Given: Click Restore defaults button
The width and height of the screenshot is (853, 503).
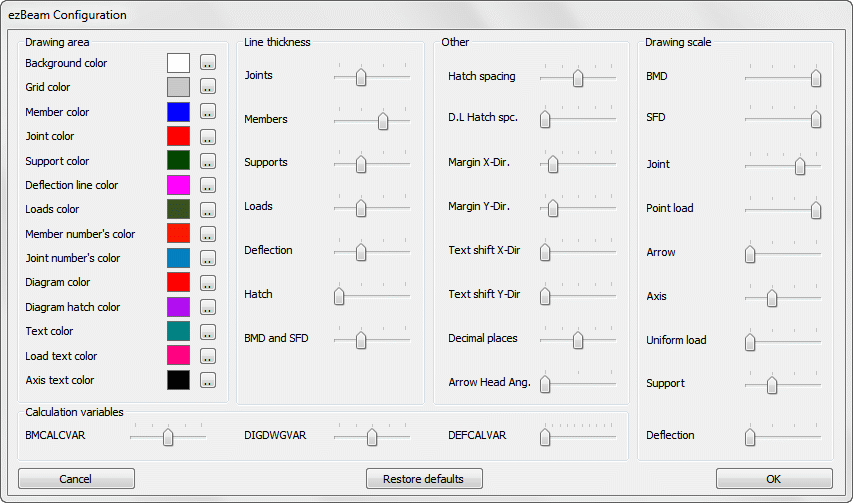Looking at the screenshot, I should pyautogui.click(x=424, y=479).
